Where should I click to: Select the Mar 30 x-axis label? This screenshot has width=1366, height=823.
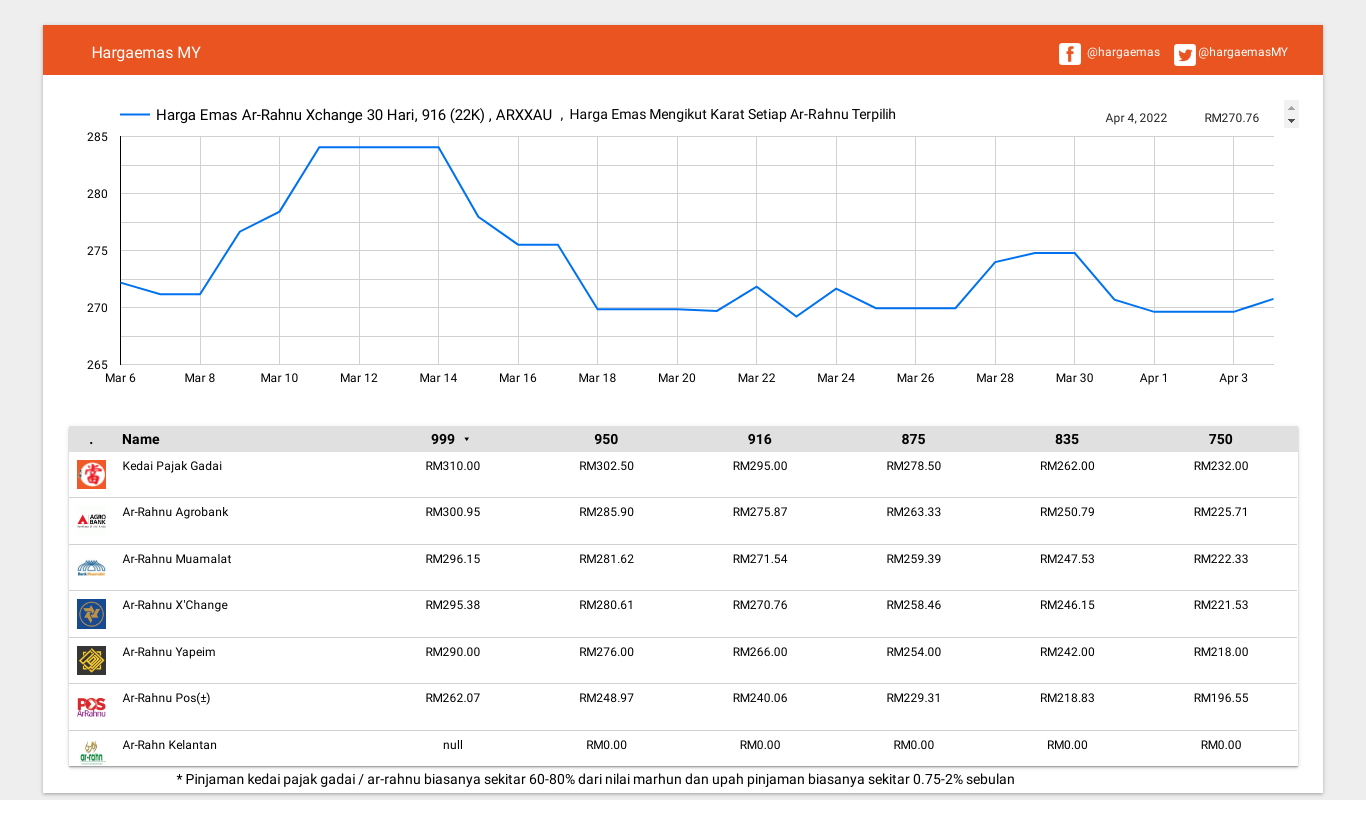pyautogui.click(x=1074, y=378)
